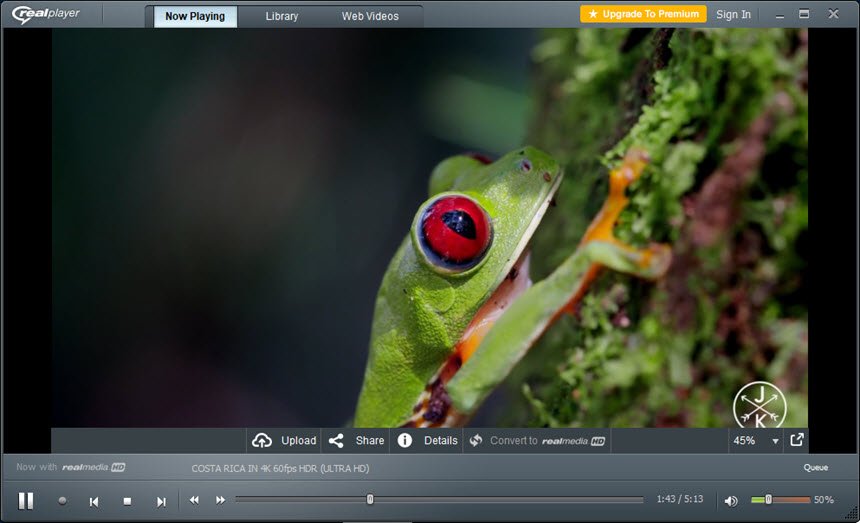This screenshot has width=860, height=523.
Task: Switch to Now Playing tab
Action: [195, 16]
